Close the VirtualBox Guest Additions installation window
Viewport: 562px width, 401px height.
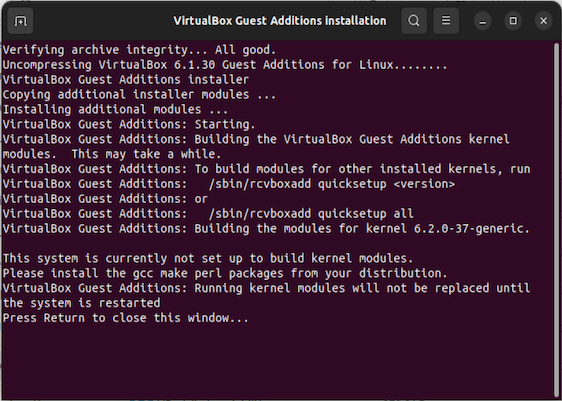pyautogui.click(x=543, y=21)
